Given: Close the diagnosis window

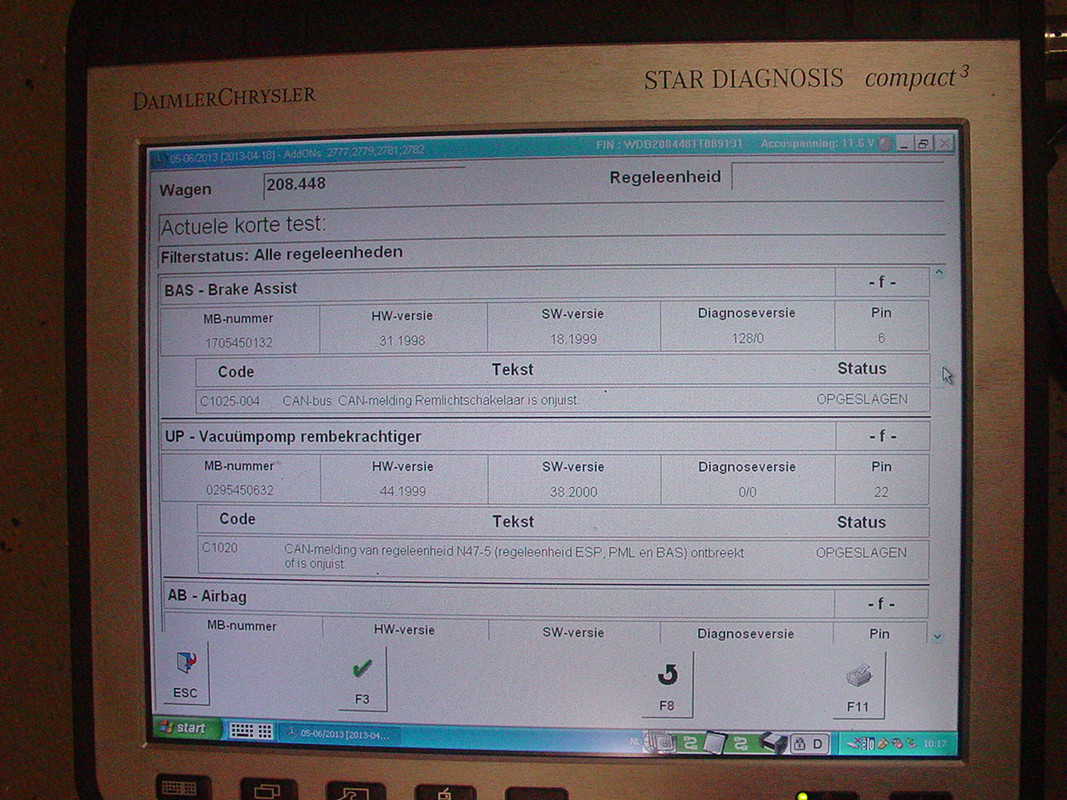Looking at the screenshot, I should click(944, 144).
